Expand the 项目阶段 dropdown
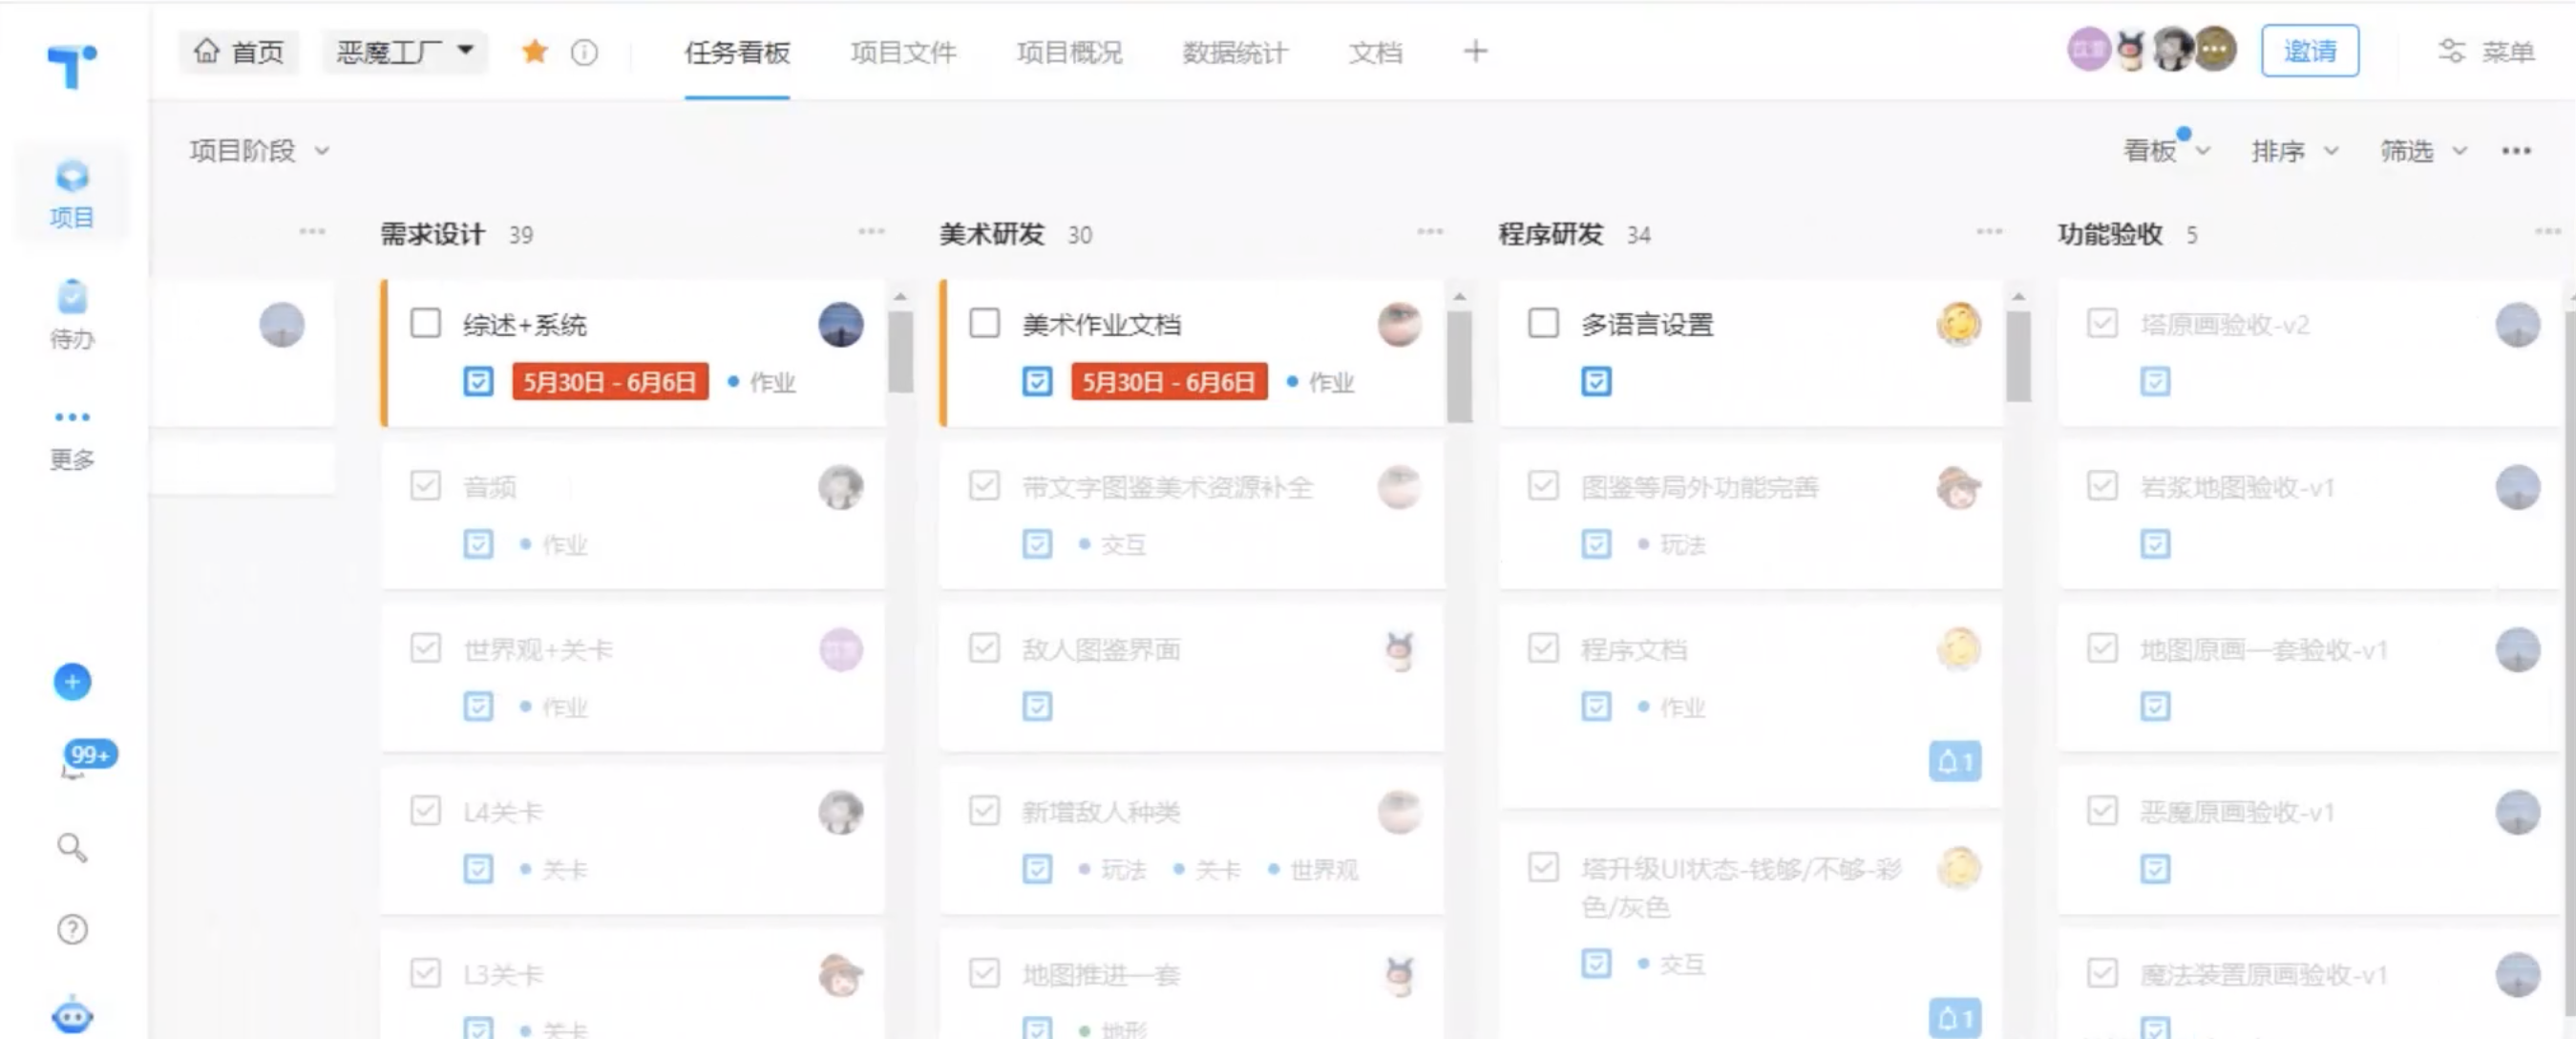2576x1039 pixels. coord(257,151)
